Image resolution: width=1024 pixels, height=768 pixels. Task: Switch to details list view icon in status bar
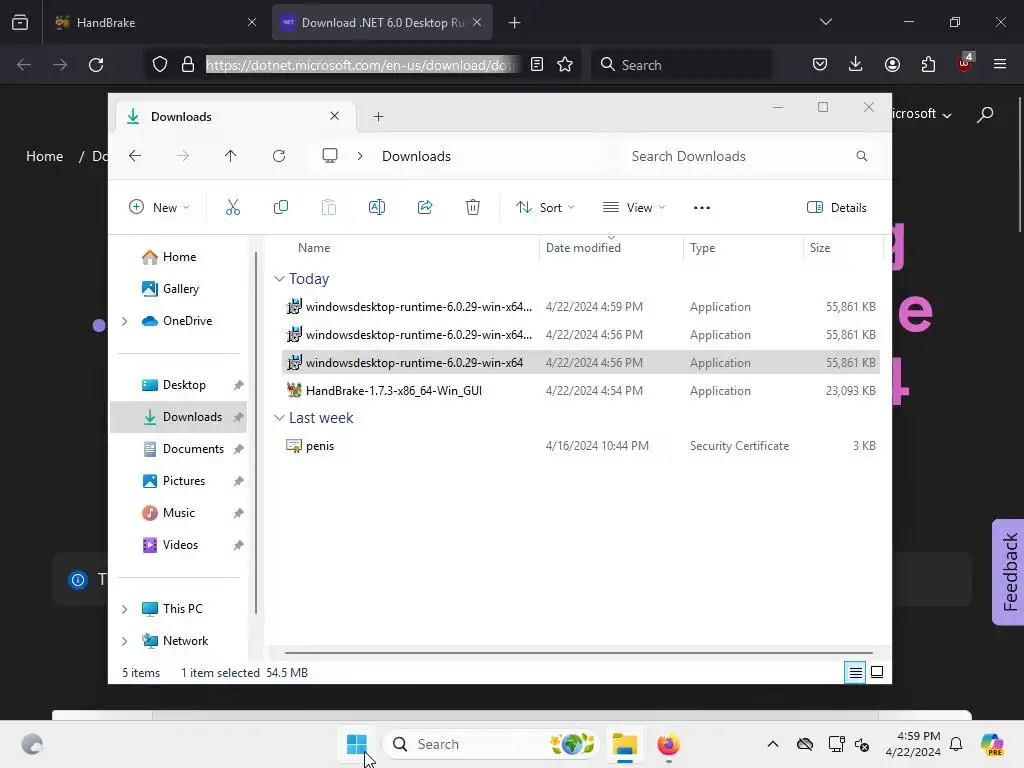(855, 673)
